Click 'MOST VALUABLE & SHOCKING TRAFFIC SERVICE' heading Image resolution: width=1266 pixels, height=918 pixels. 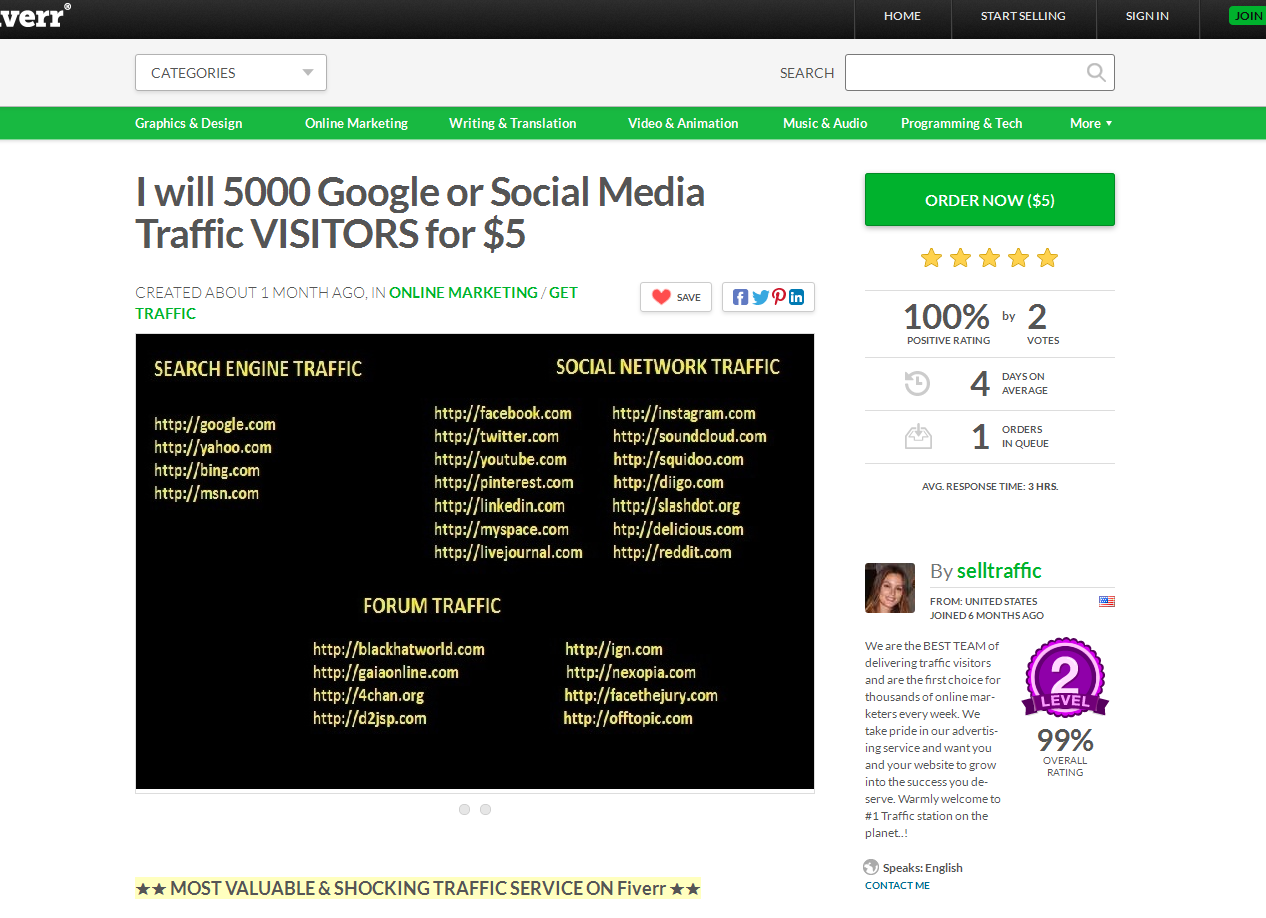(418, 888)
